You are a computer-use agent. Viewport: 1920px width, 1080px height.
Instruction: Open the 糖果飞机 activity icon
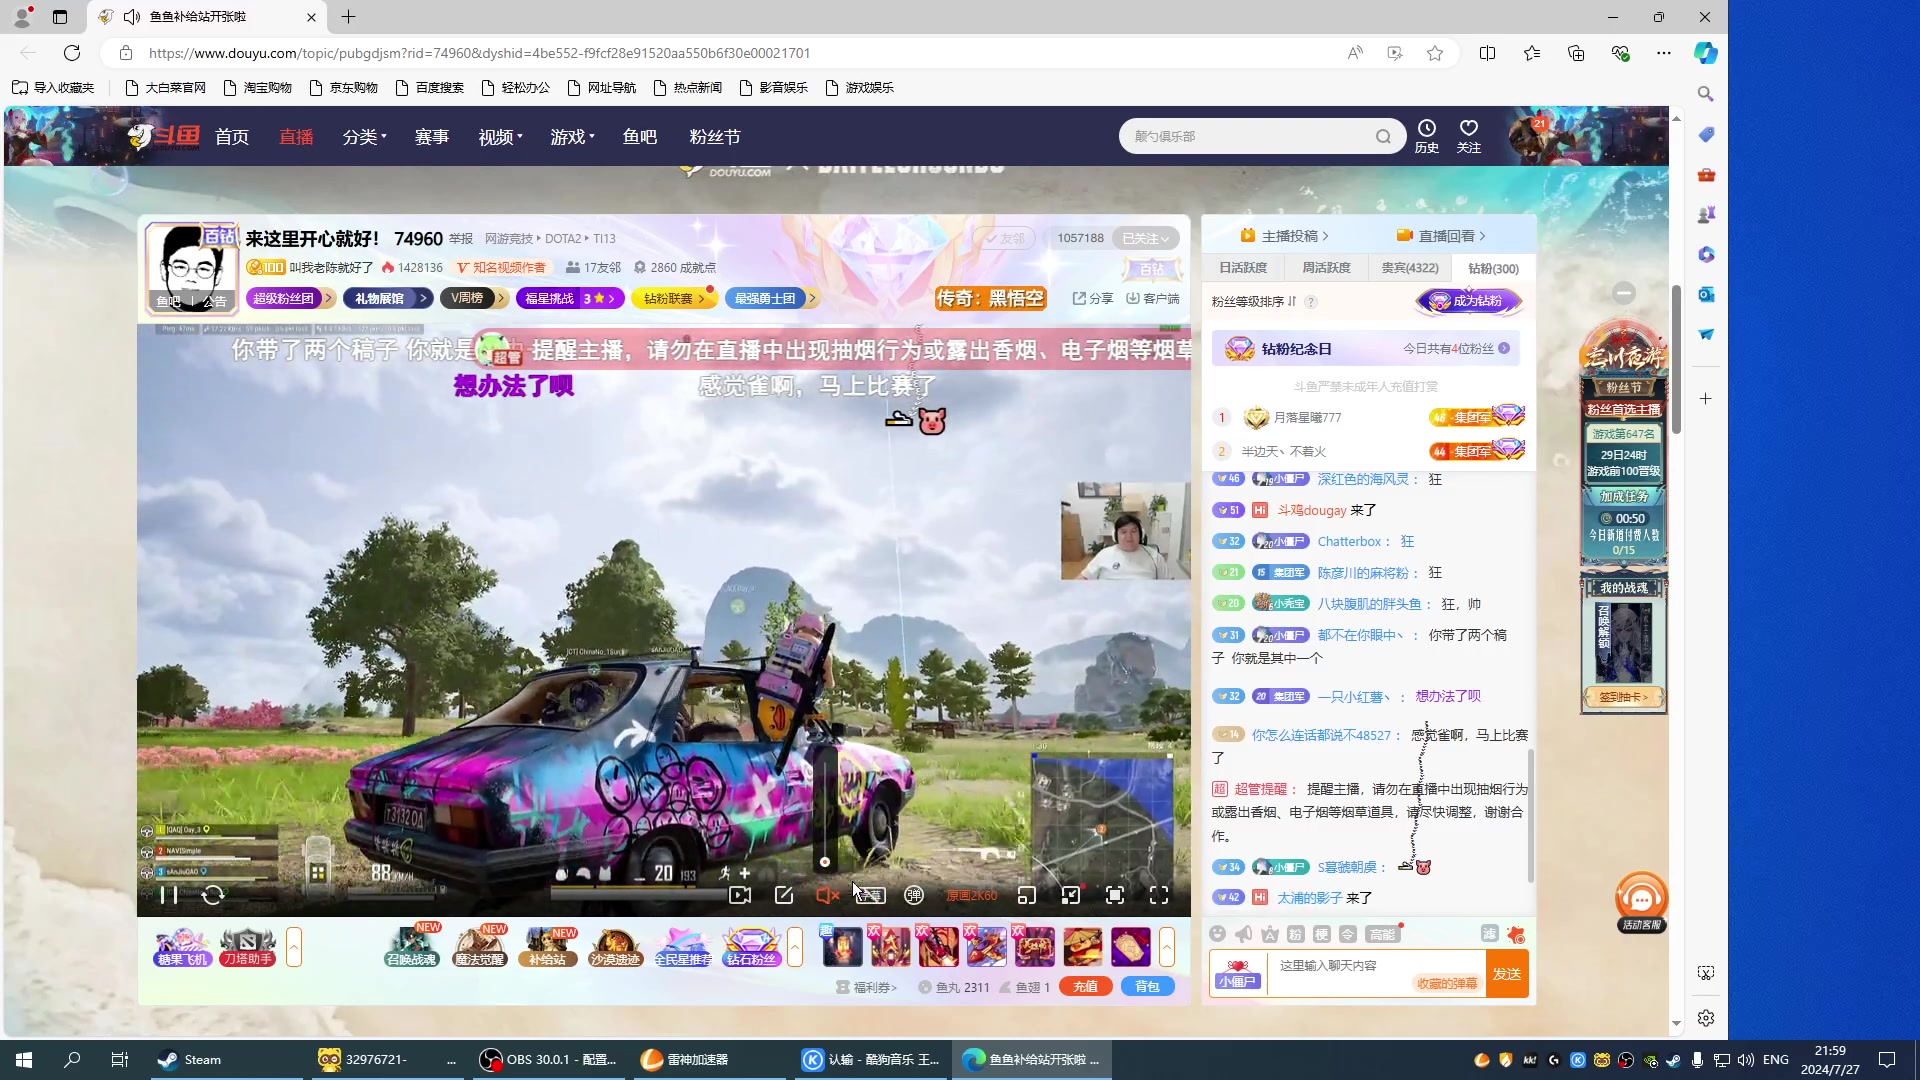click(x=182, y=946)
